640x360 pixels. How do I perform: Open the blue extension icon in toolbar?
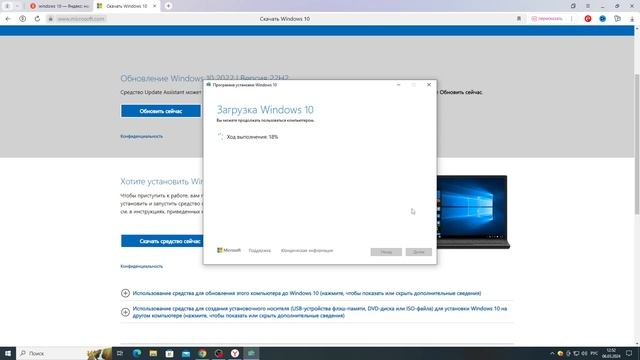[602, 19]
